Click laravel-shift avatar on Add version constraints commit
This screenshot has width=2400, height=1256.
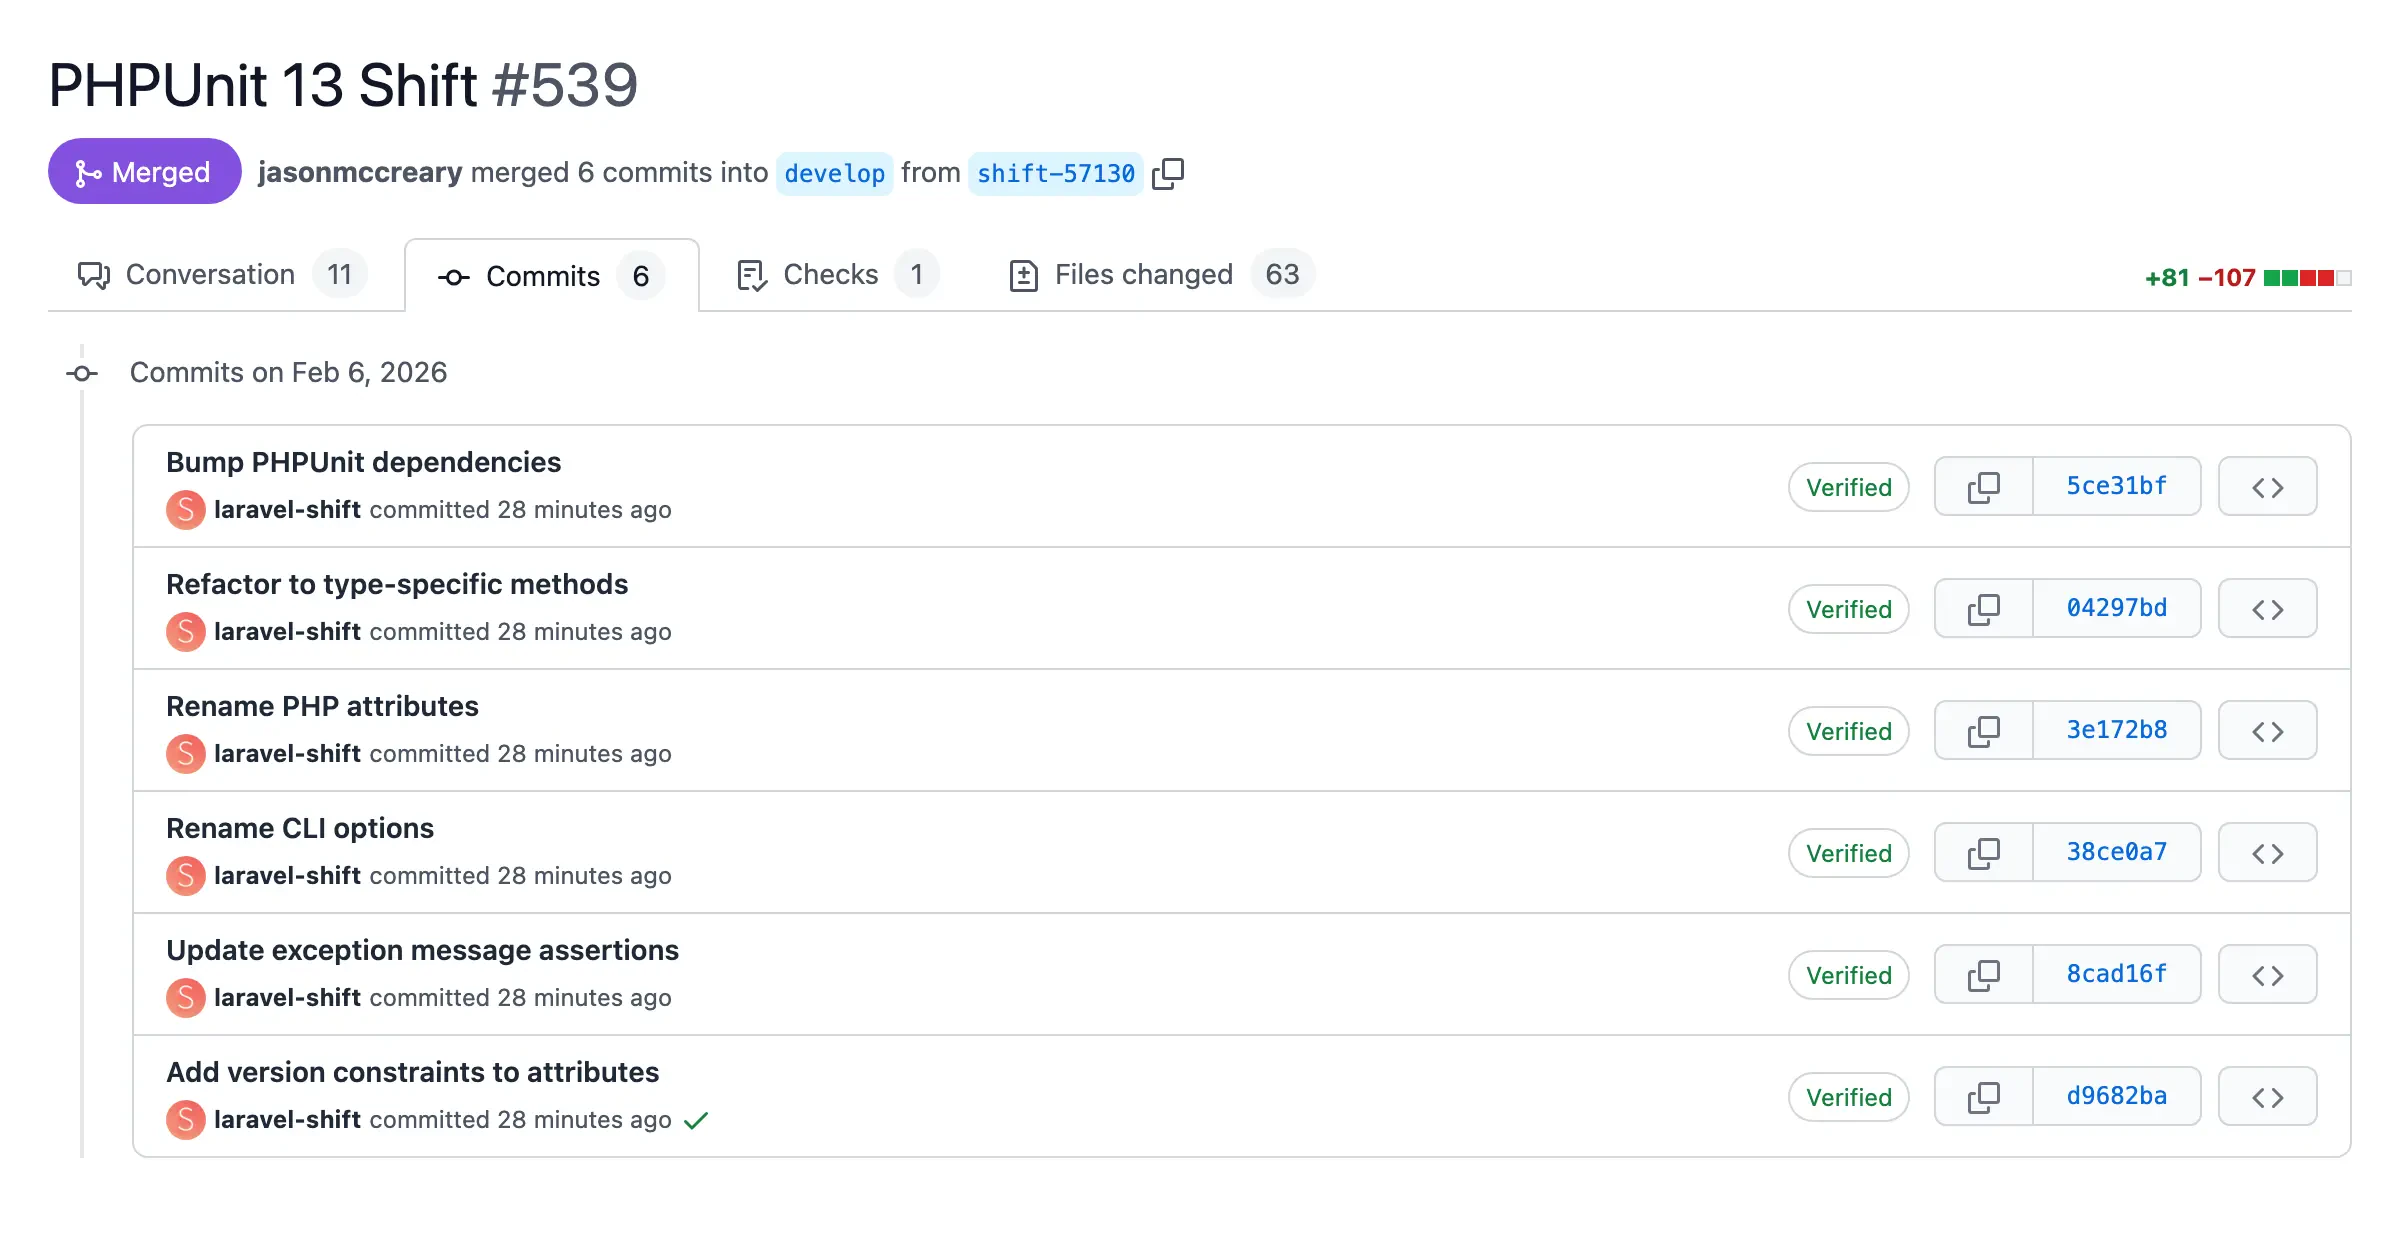186,1120
